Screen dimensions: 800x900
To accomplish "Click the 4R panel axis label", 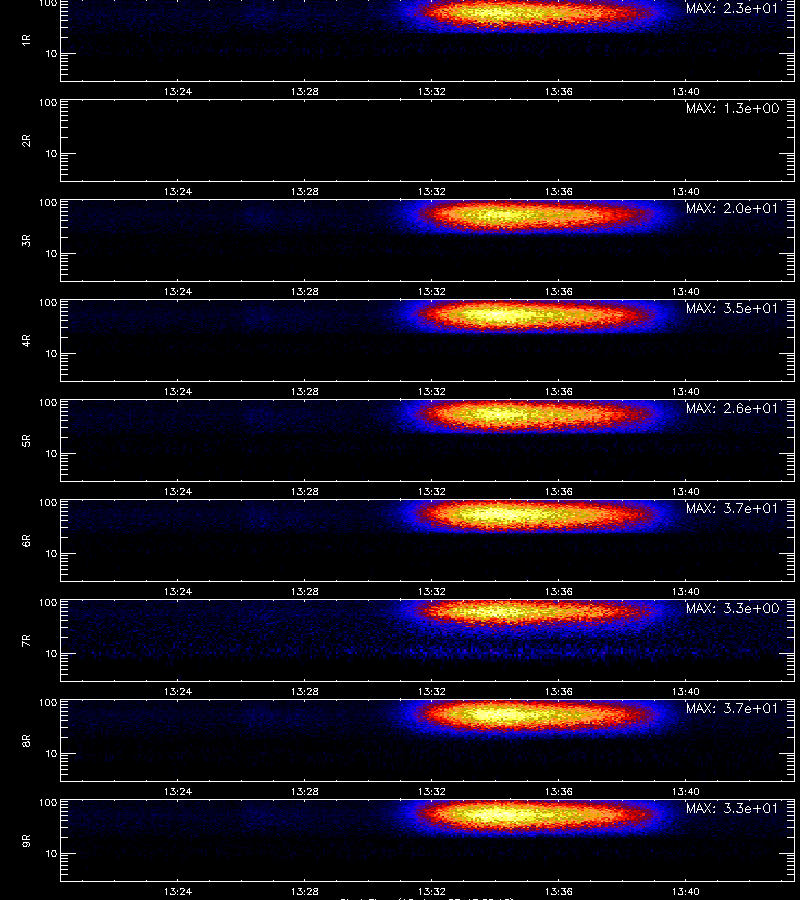I will (26, 340).
